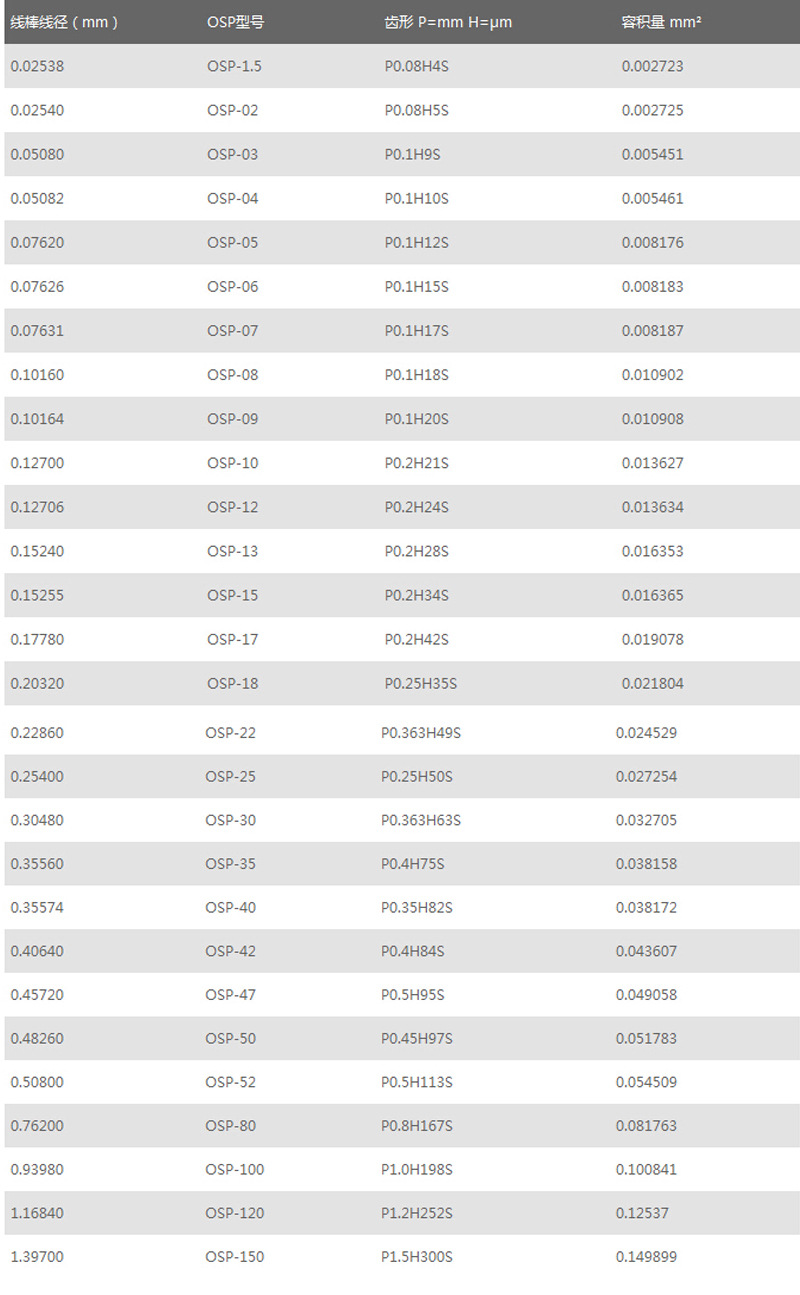Click the 0.149899 volume cell

point(646,1257)
